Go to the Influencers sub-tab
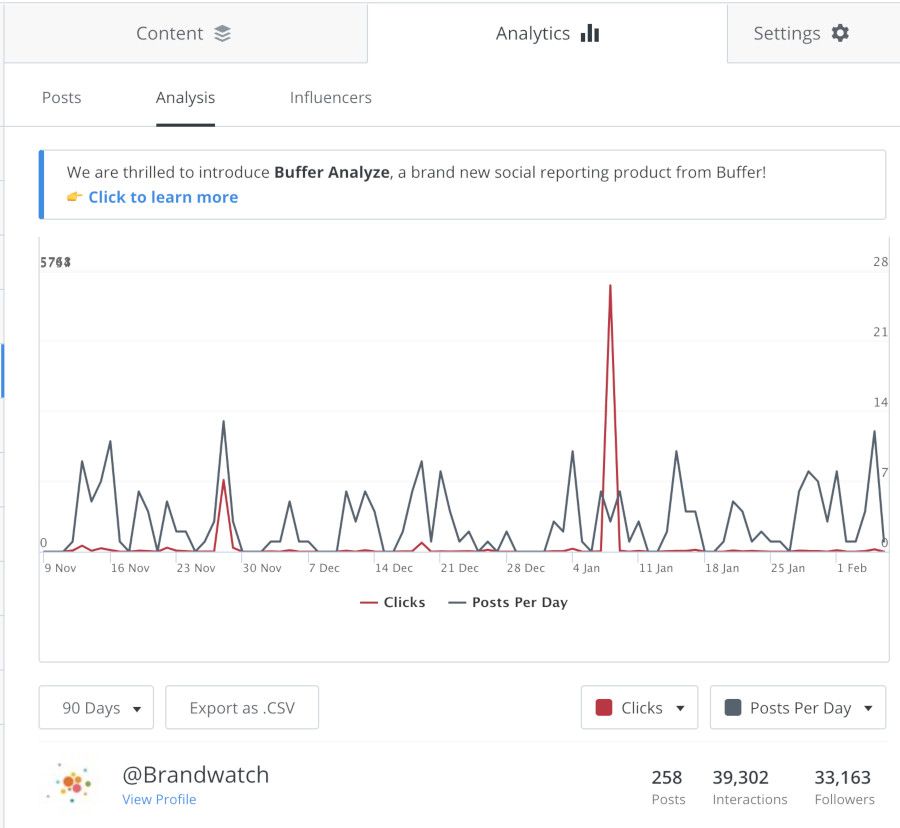 tap(331, 97)
